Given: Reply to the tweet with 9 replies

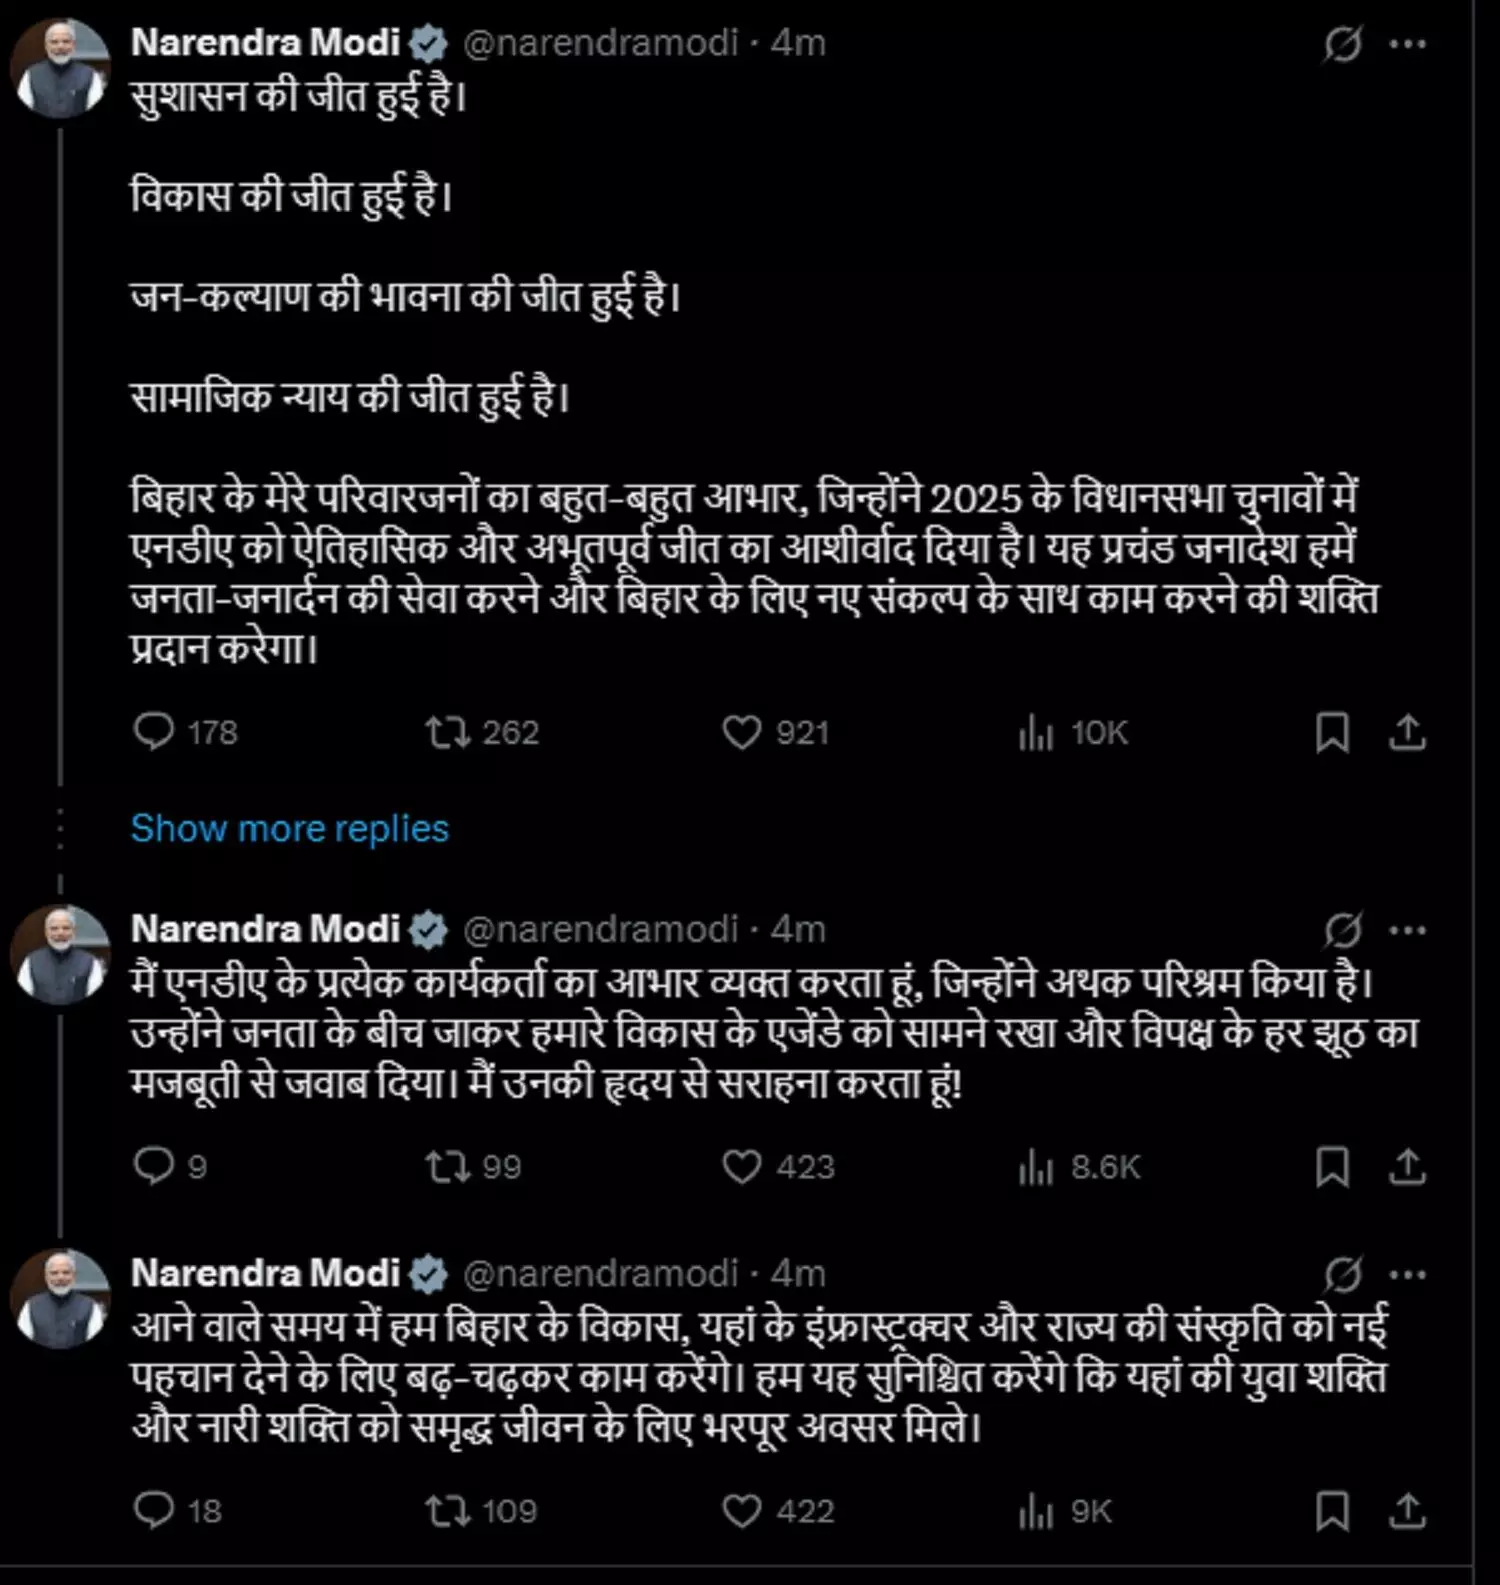Looking at the screenshot, I should (154, 1166).
